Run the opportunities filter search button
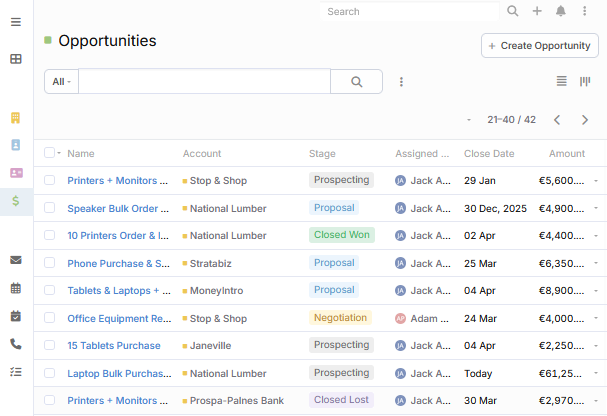Screen dimensions: 607x416 tap(357, 82)
